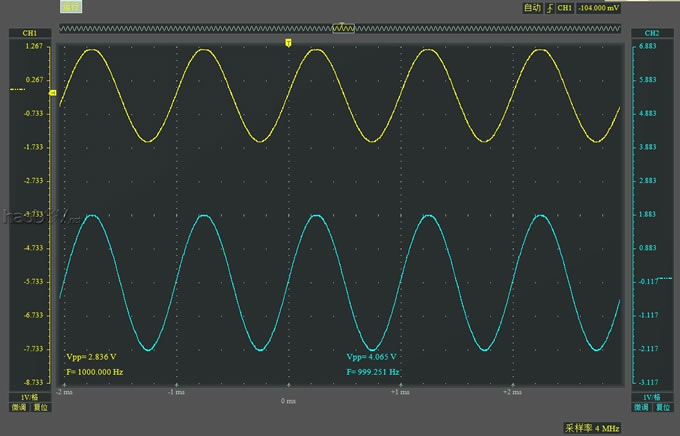Screen dimensions: 680x436
Task: Click the highlighted yellow box at top left
Action: click(72, 7)
